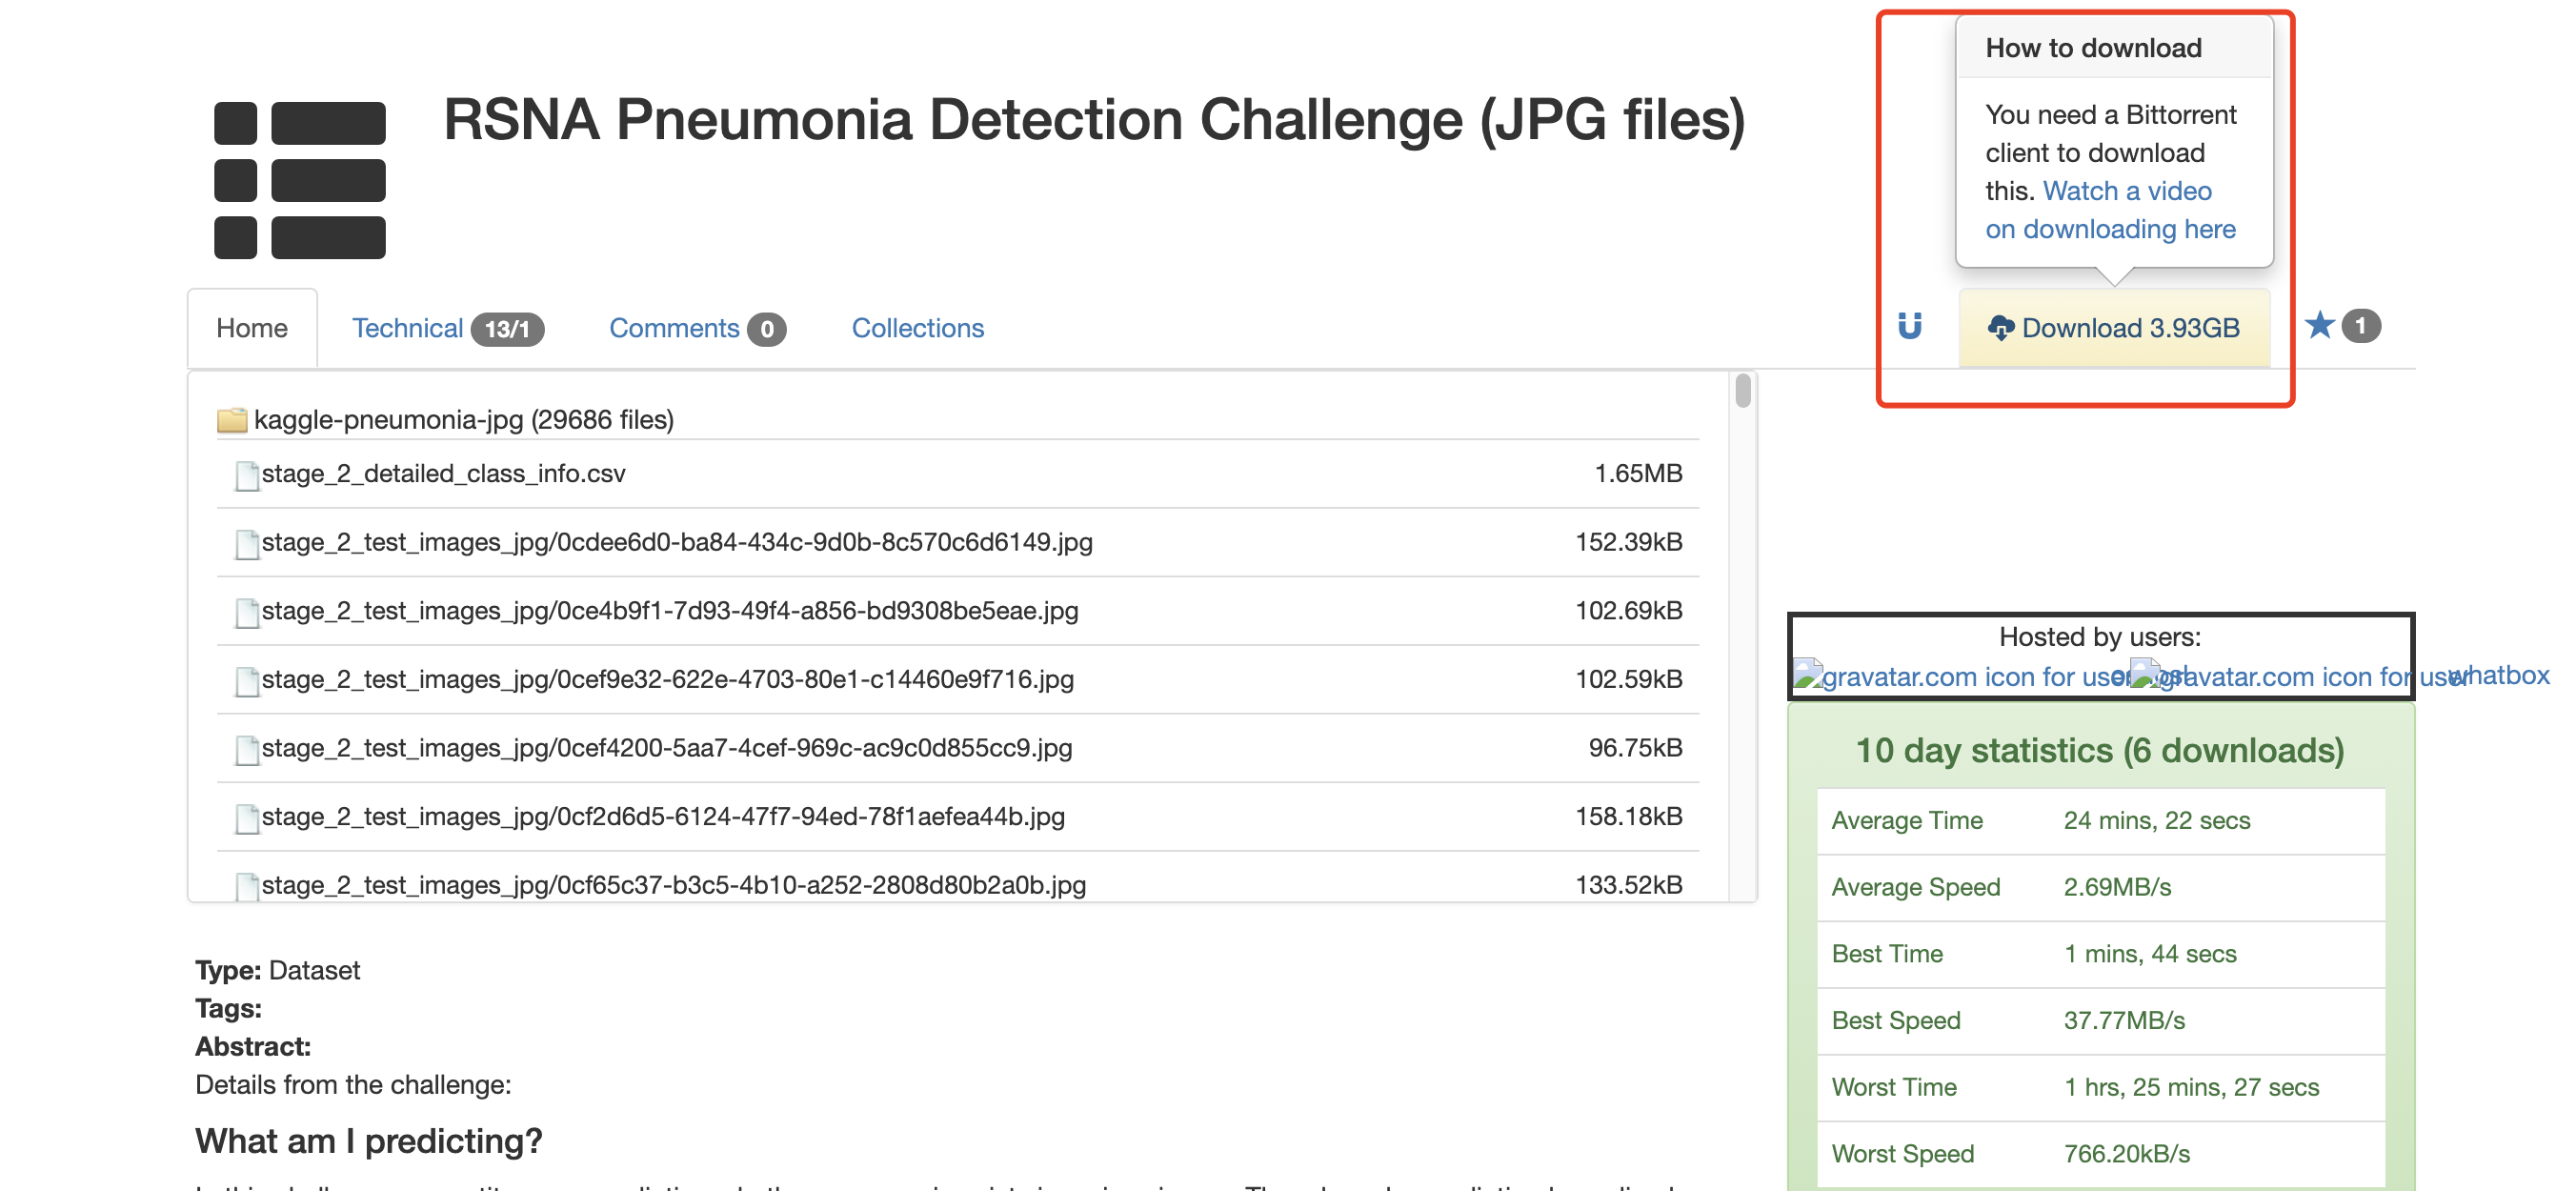Screen dimensions: 2576x1191
Task: Open the Collections tab
Action: (917, 328)
